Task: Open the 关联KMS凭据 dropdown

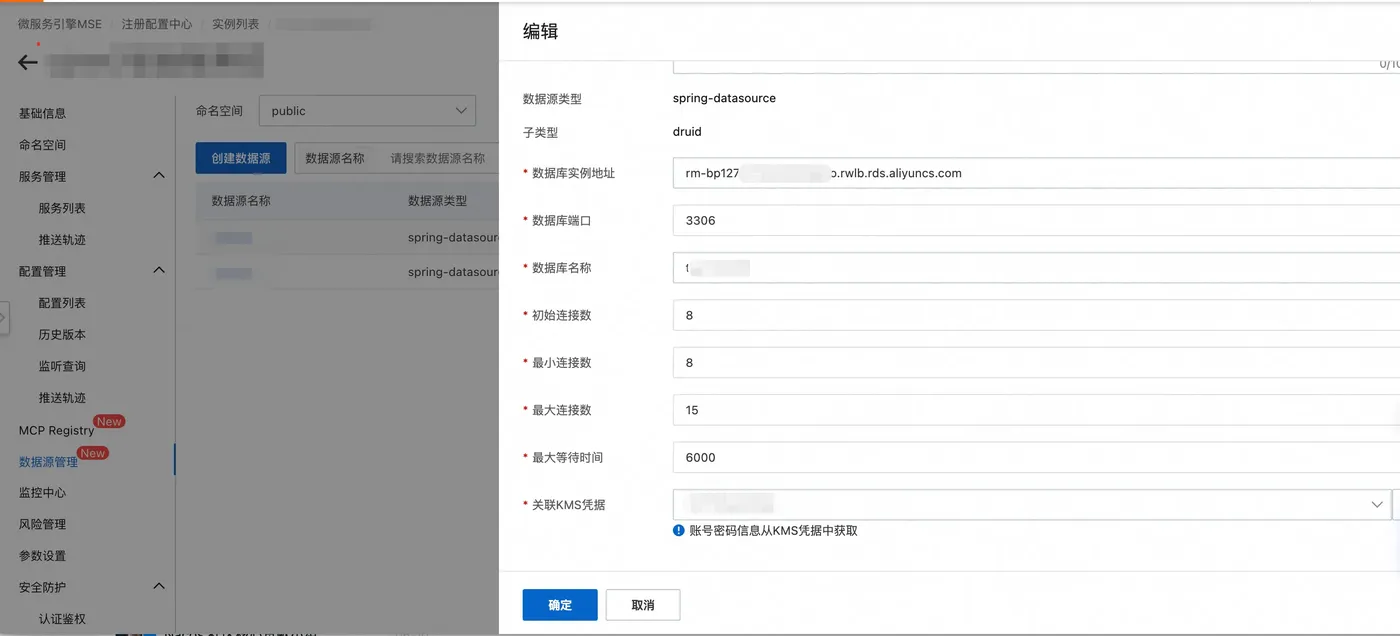Action: coord(1031,505)
